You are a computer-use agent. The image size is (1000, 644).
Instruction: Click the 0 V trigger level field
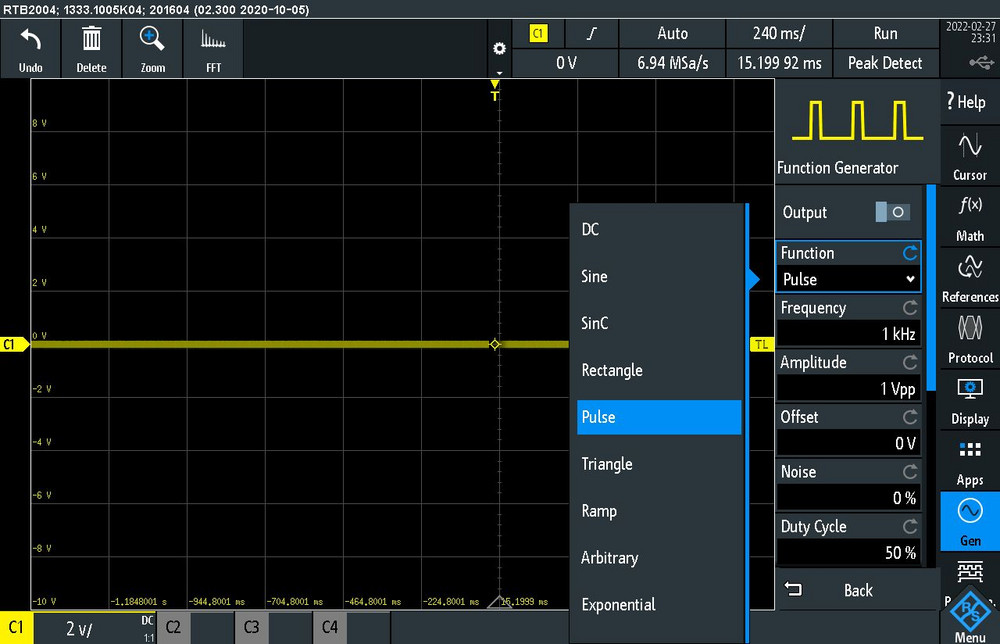click(565, 63)
